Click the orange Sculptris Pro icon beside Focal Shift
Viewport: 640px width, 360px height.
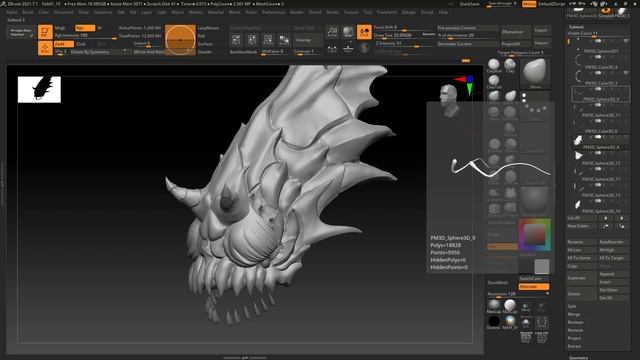pos(364,32)
